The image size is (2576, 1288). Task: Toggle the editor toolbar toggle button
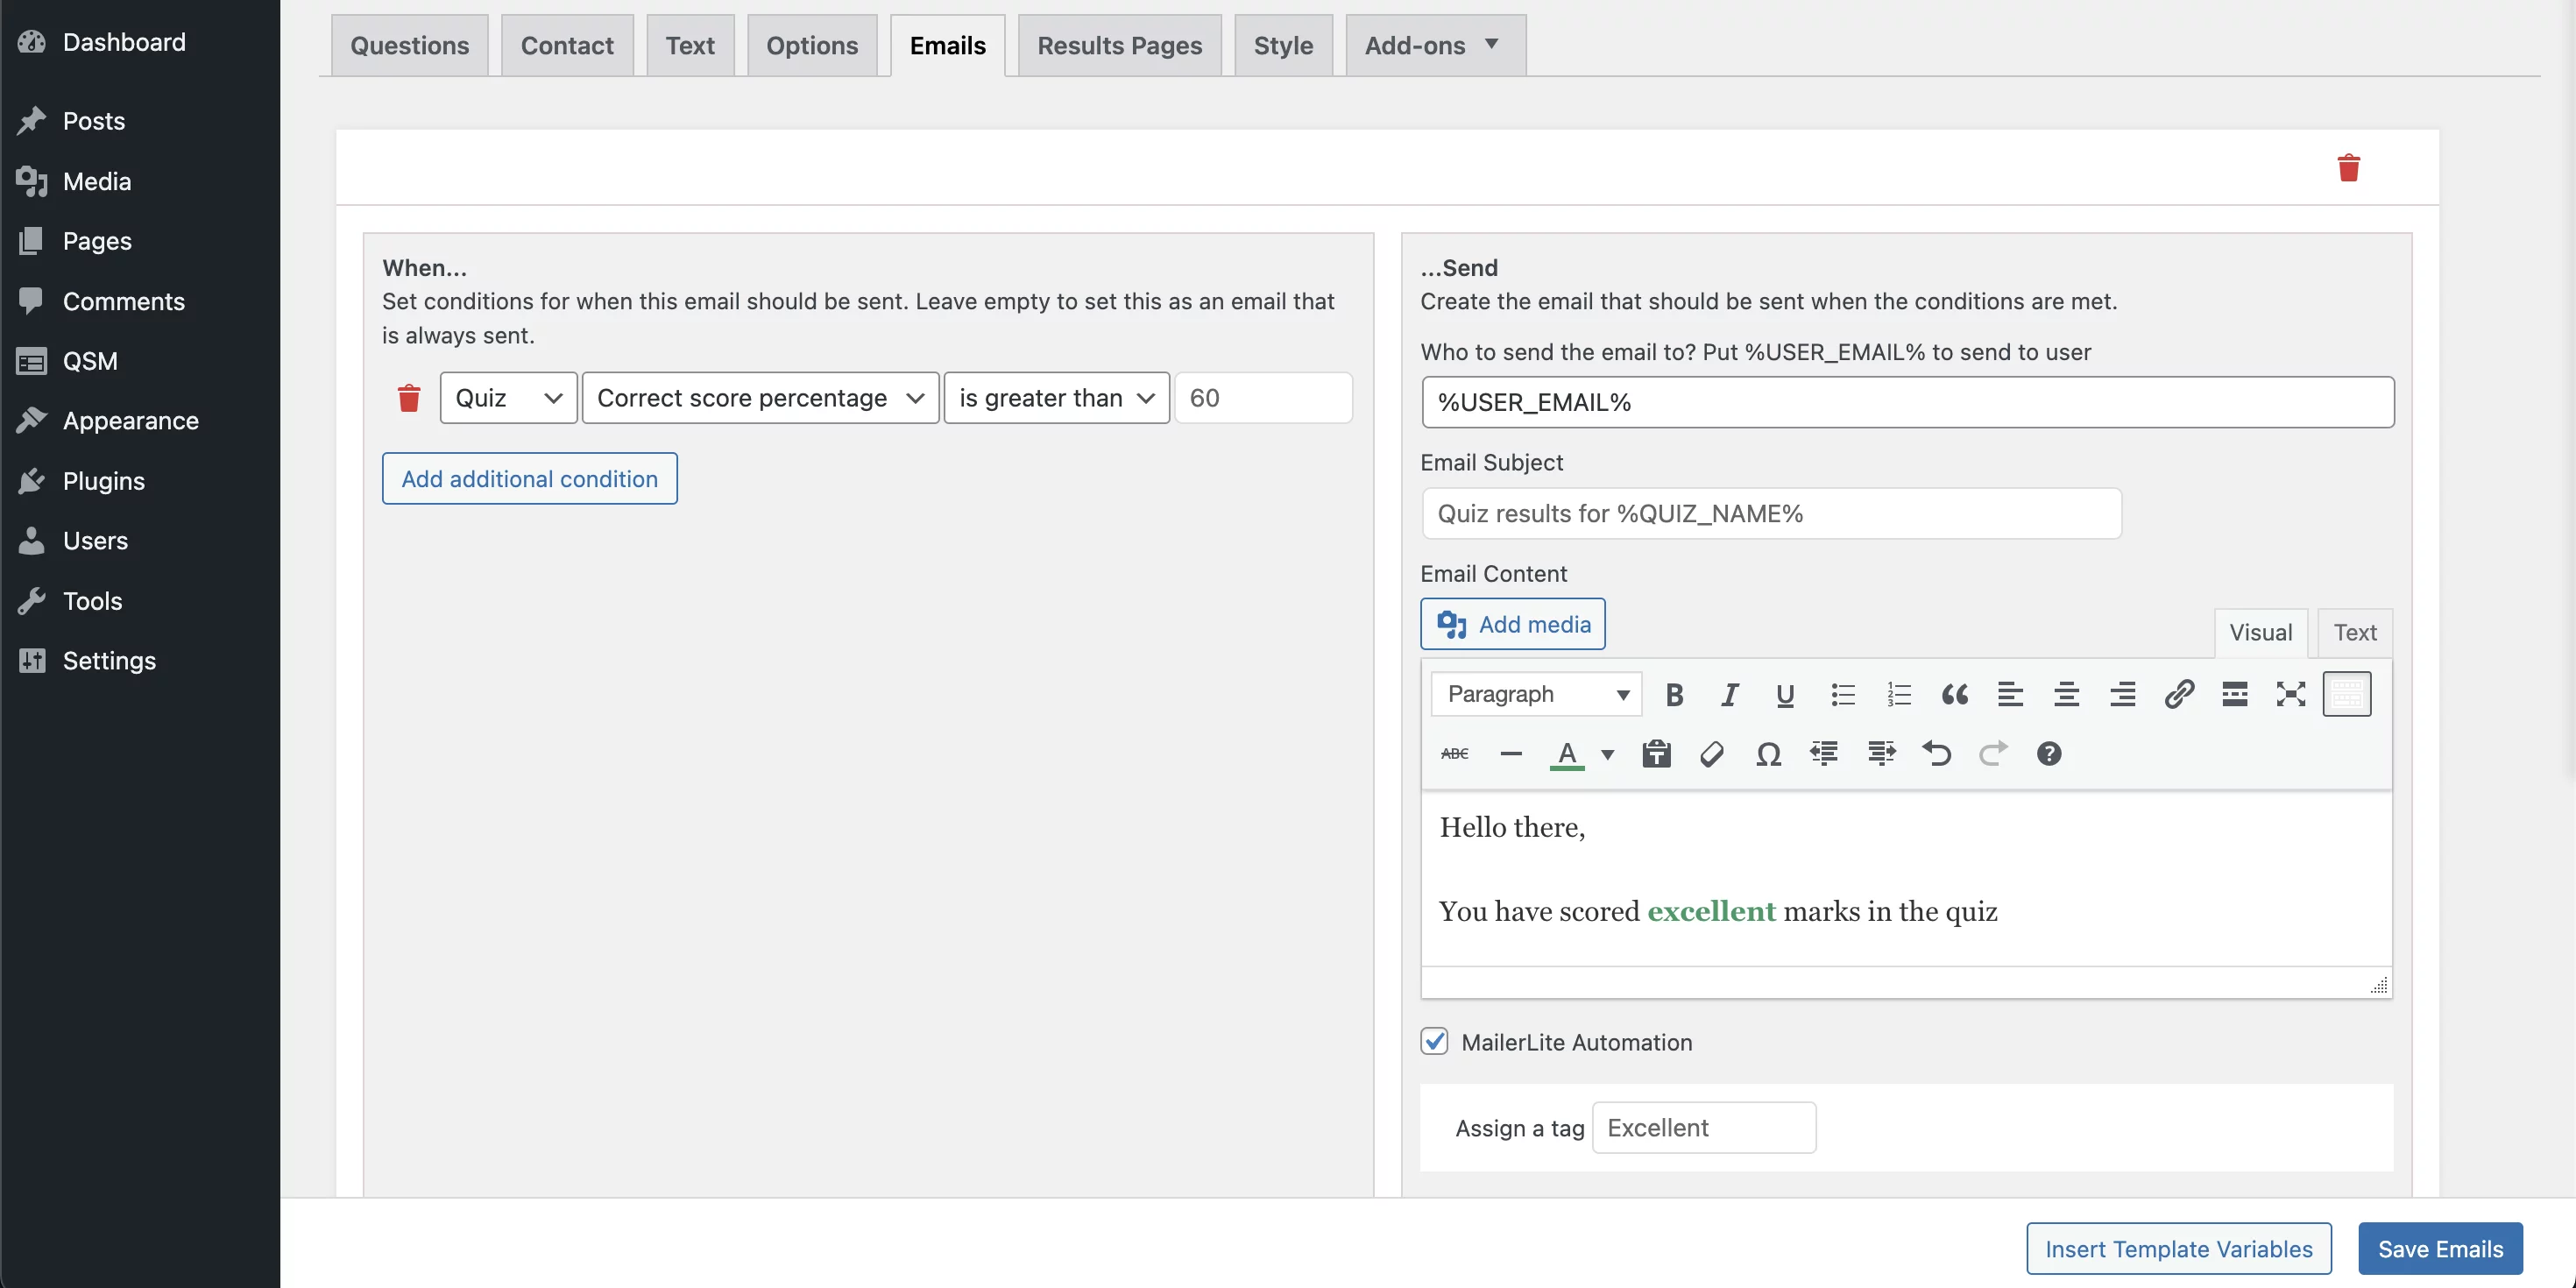[2347, 694]
